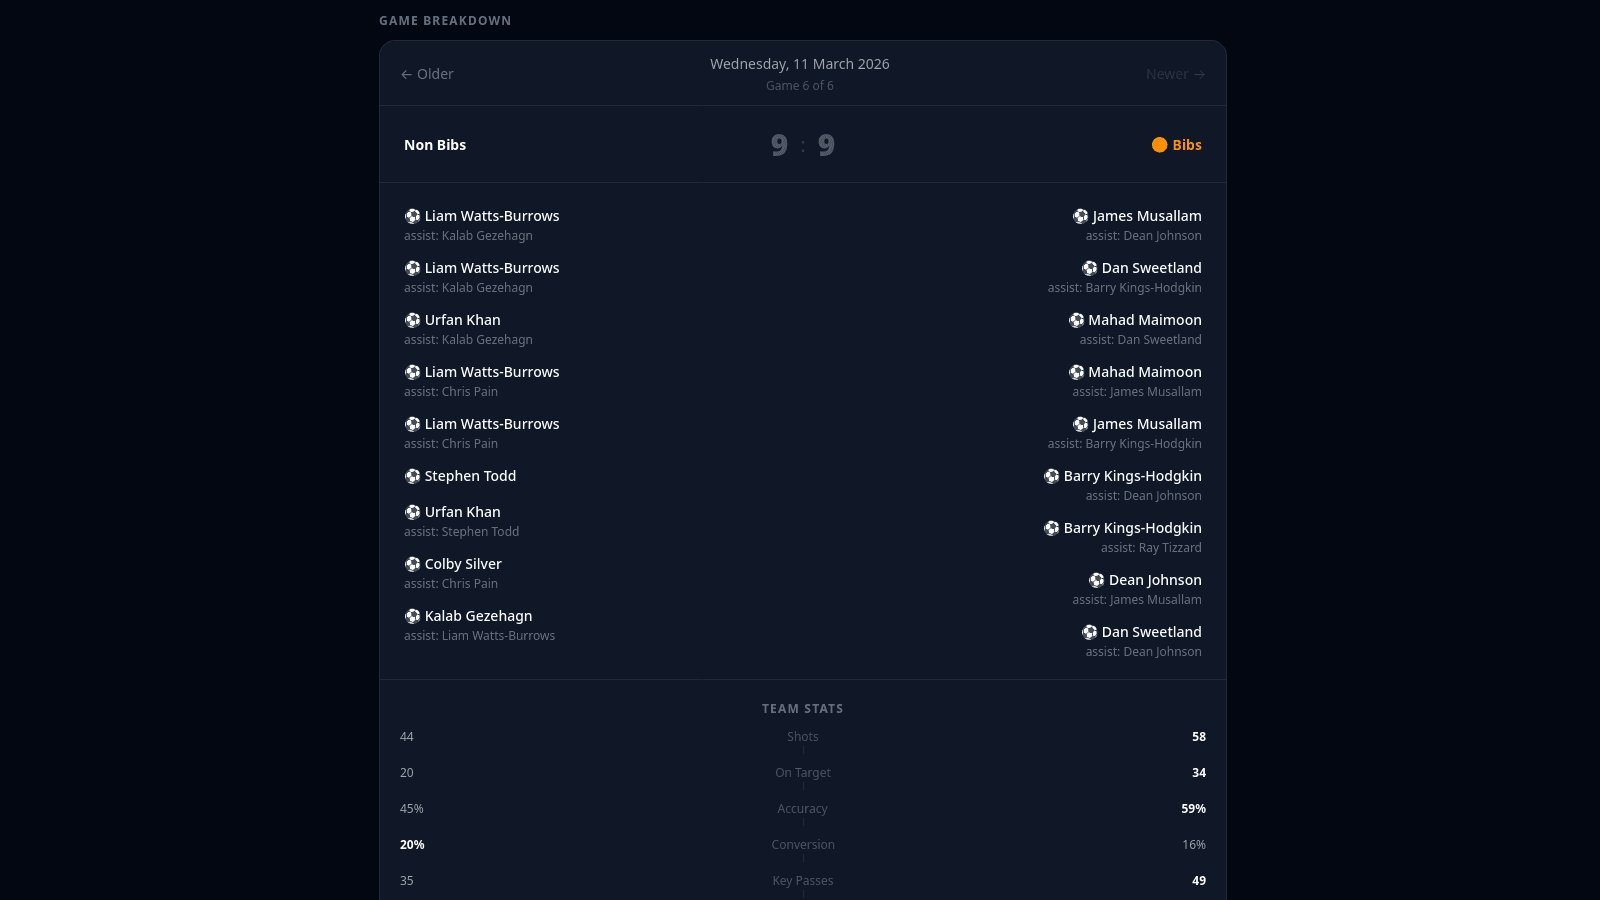Select the ball icon beside Mahad Maimoon's goal
Screen dimensions: 1600x900
1077,320
